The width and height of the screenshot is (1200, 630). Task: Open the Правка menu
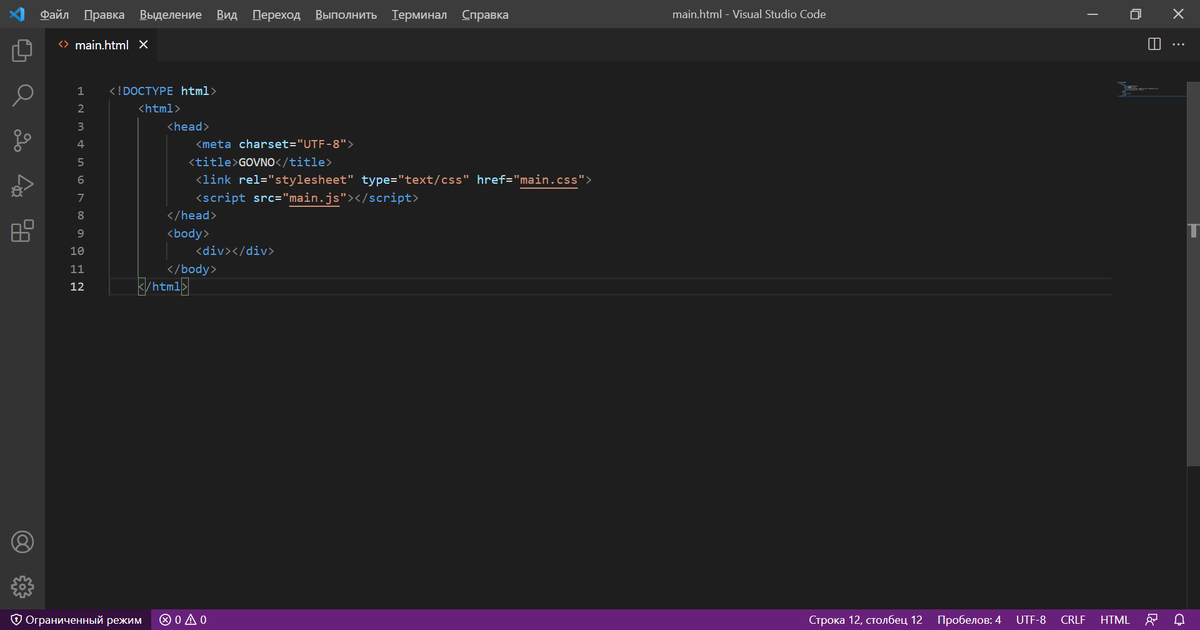[x=105, y=15]
